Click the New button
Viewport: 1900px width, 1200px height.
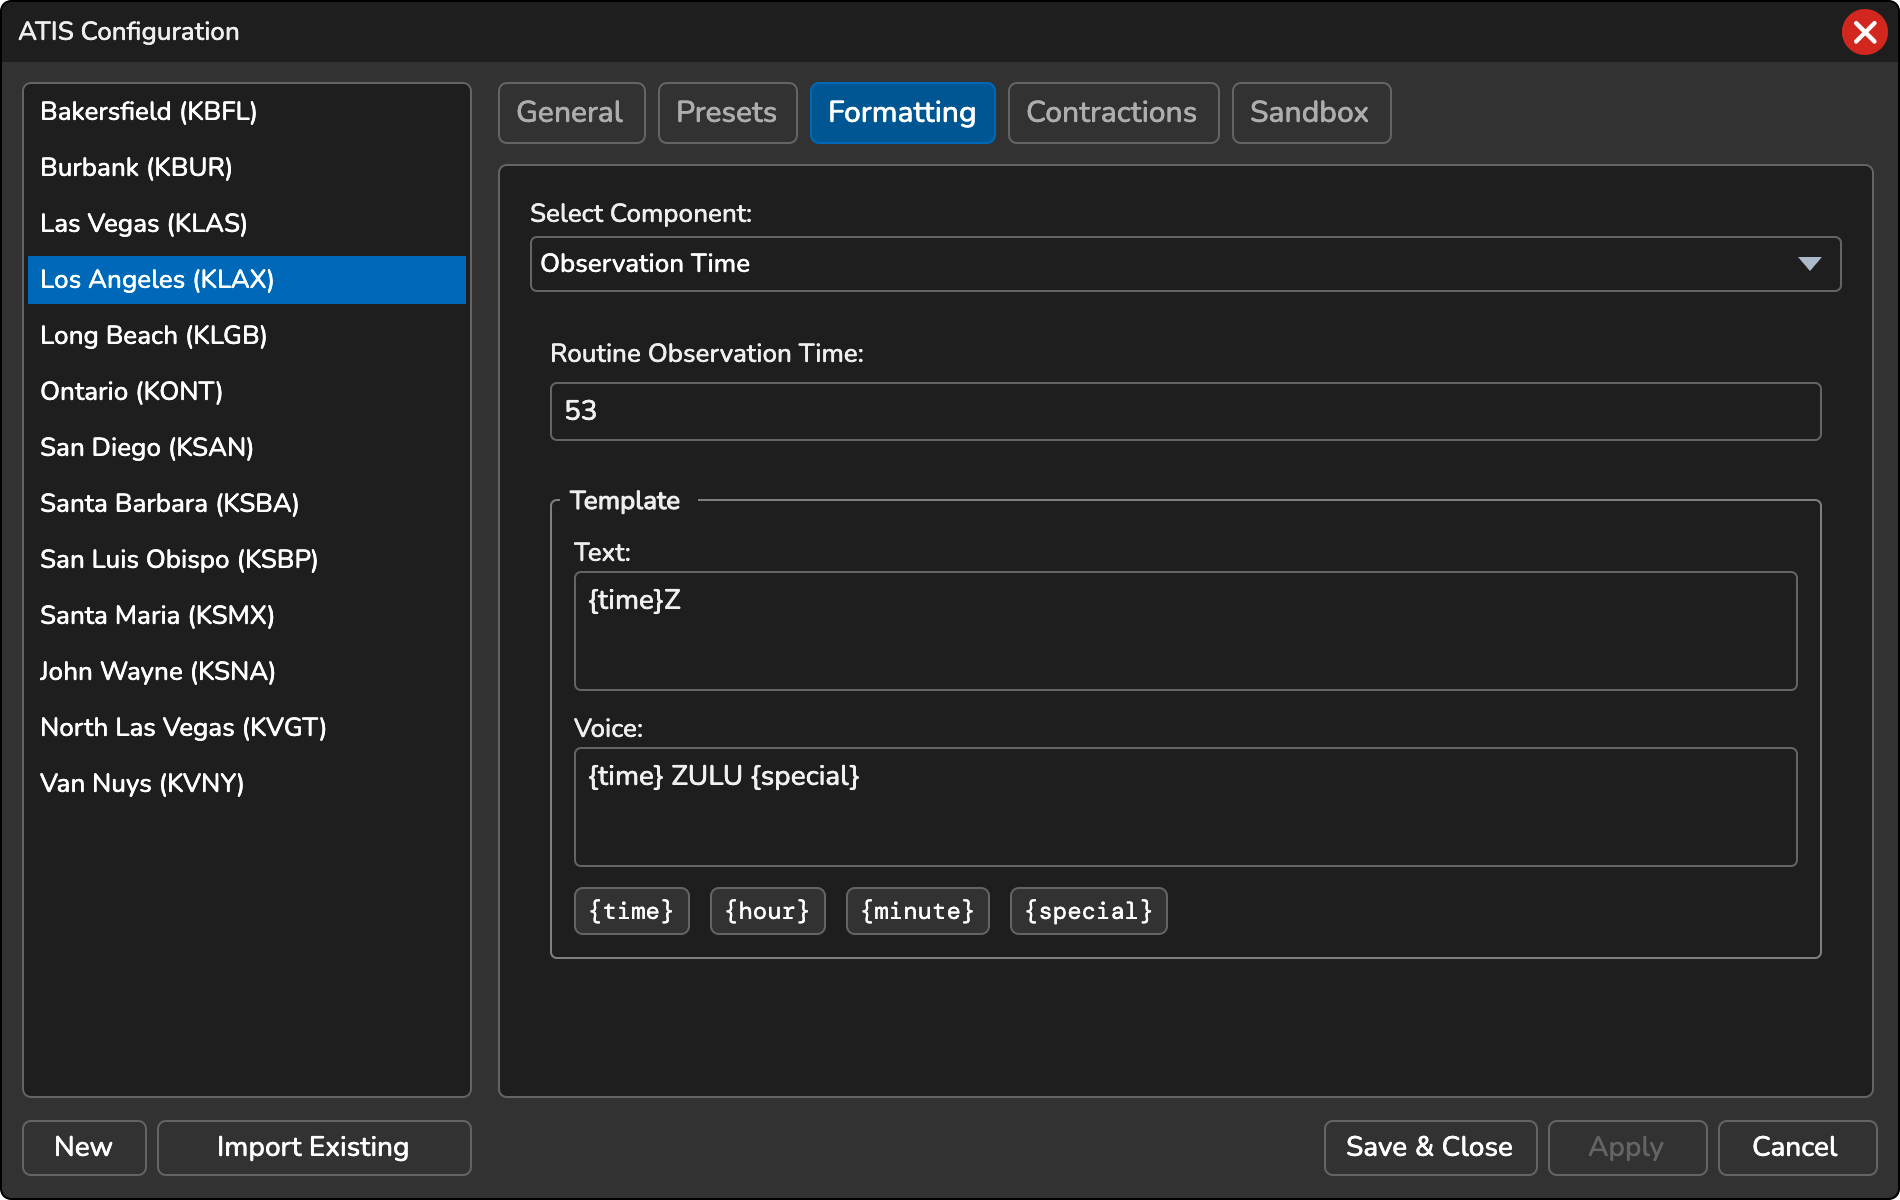[x=84, y=1147]
